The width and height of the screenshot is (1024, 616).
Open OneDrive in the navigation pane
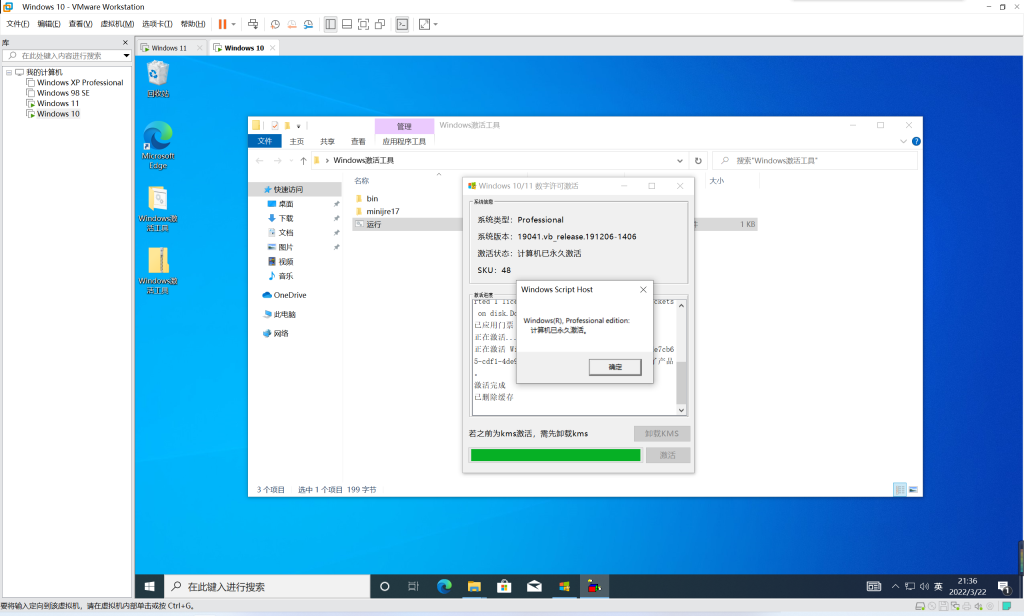(x=284, y=295)
